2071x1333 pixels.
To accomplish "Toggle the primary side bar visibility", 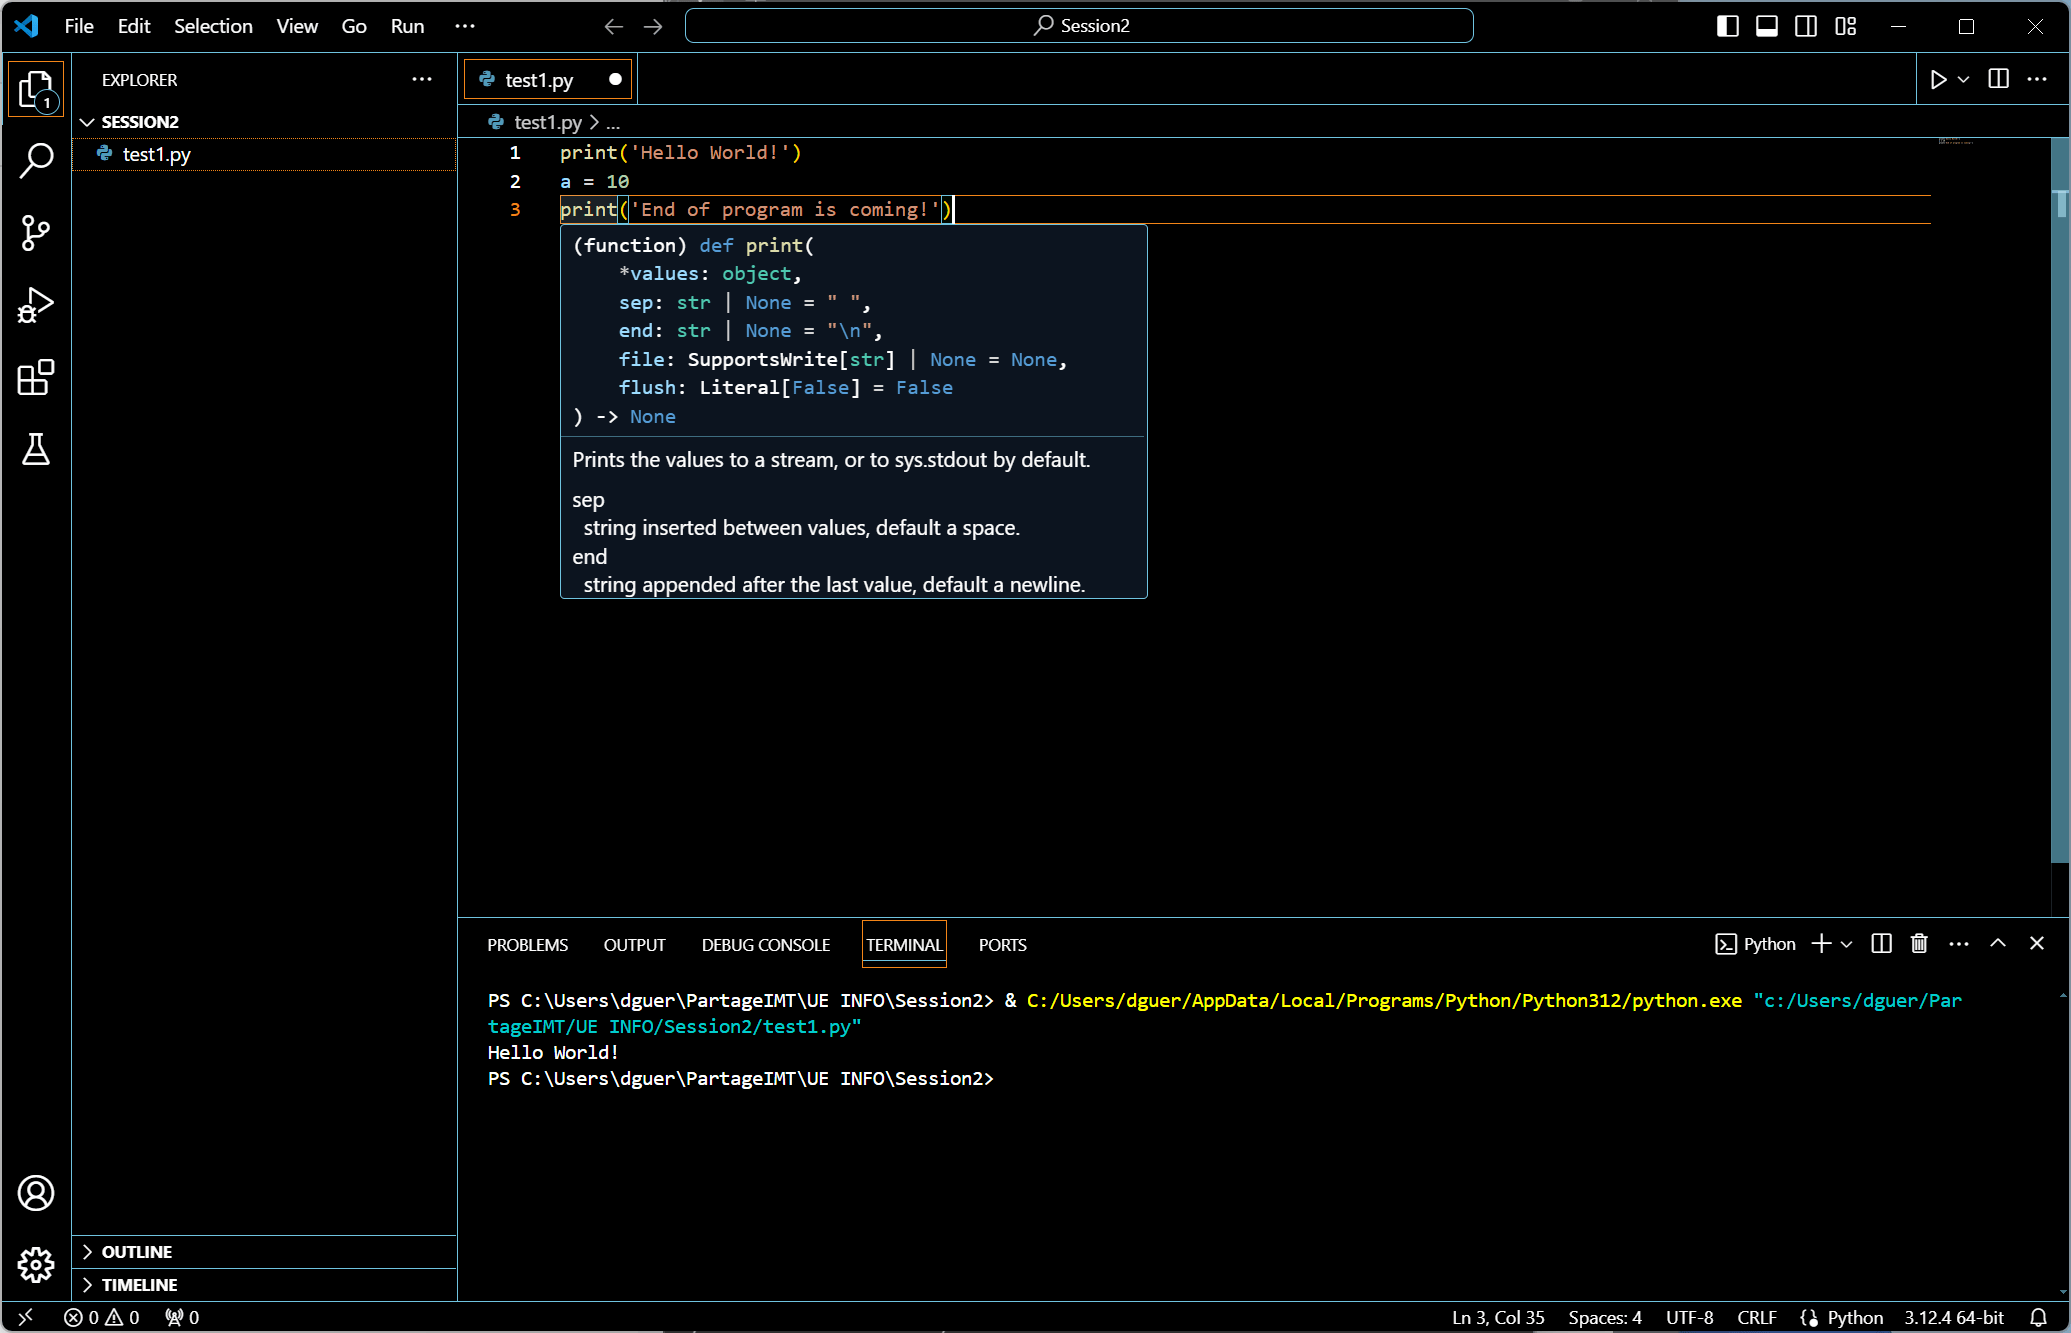I will click(1727, 26).
